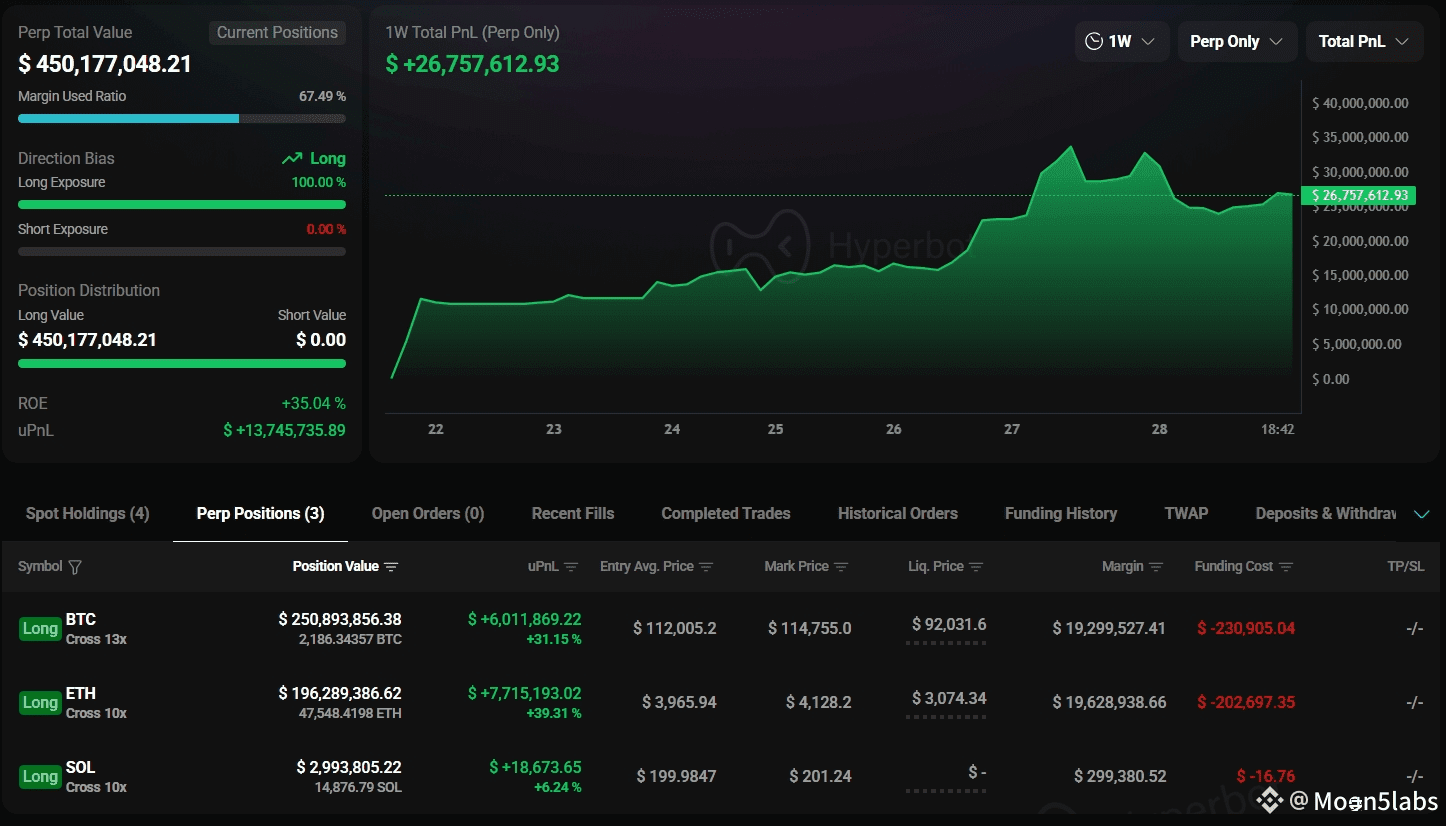The height and width of the screenshot is (826, 1446).
Task: Open the 1W time range dropdown
Action: [1120, 42]
